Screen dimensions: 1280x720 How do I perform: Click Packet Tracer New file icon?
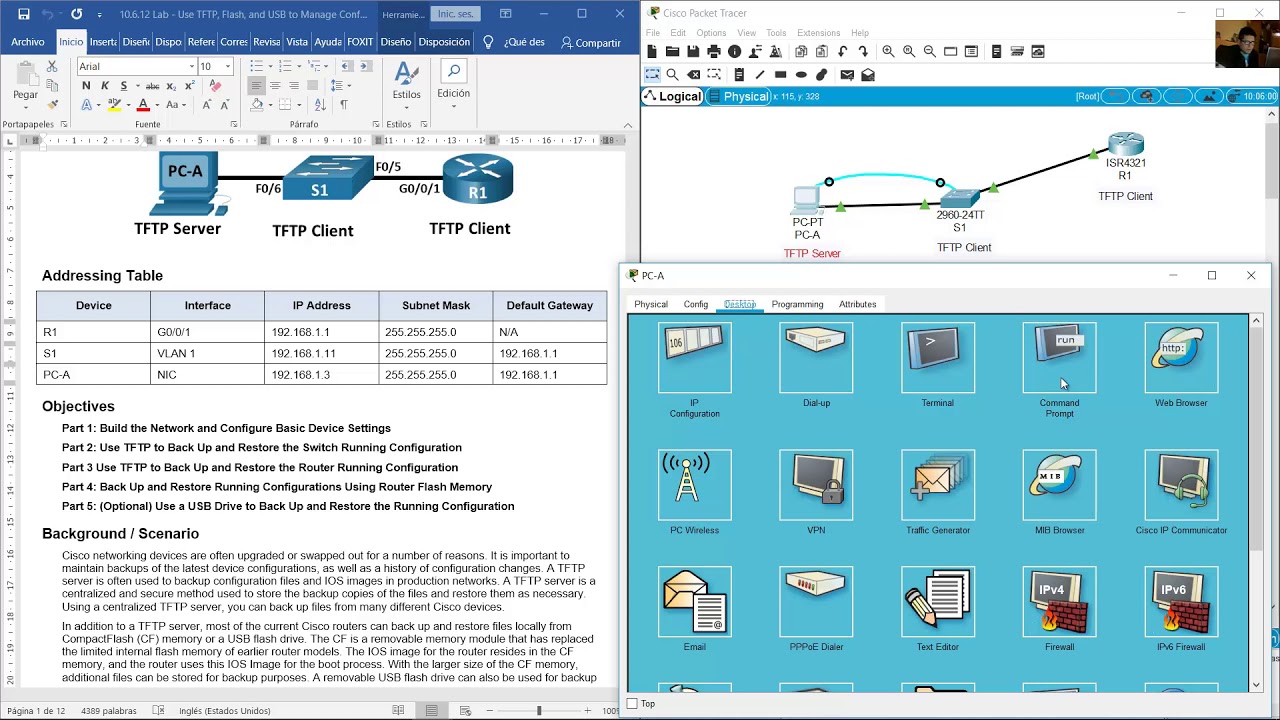point(652,52)
